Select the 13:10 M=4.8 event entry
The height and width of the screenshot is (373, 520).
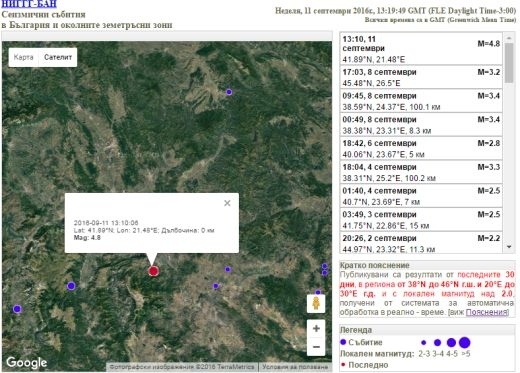421,49
